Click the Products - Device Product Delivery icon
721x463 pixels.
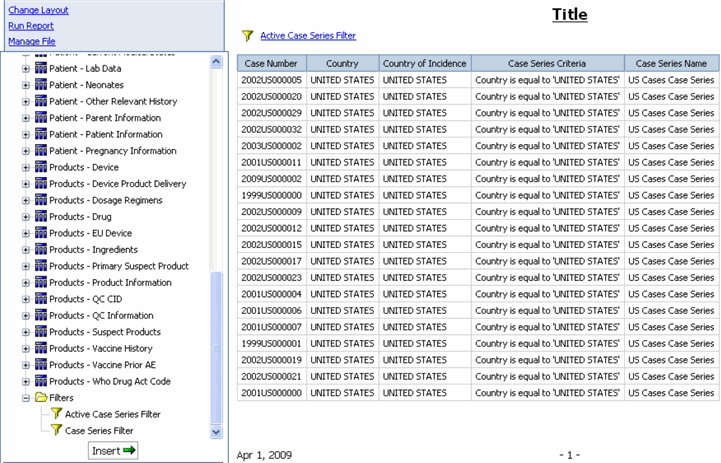point(41,184)
